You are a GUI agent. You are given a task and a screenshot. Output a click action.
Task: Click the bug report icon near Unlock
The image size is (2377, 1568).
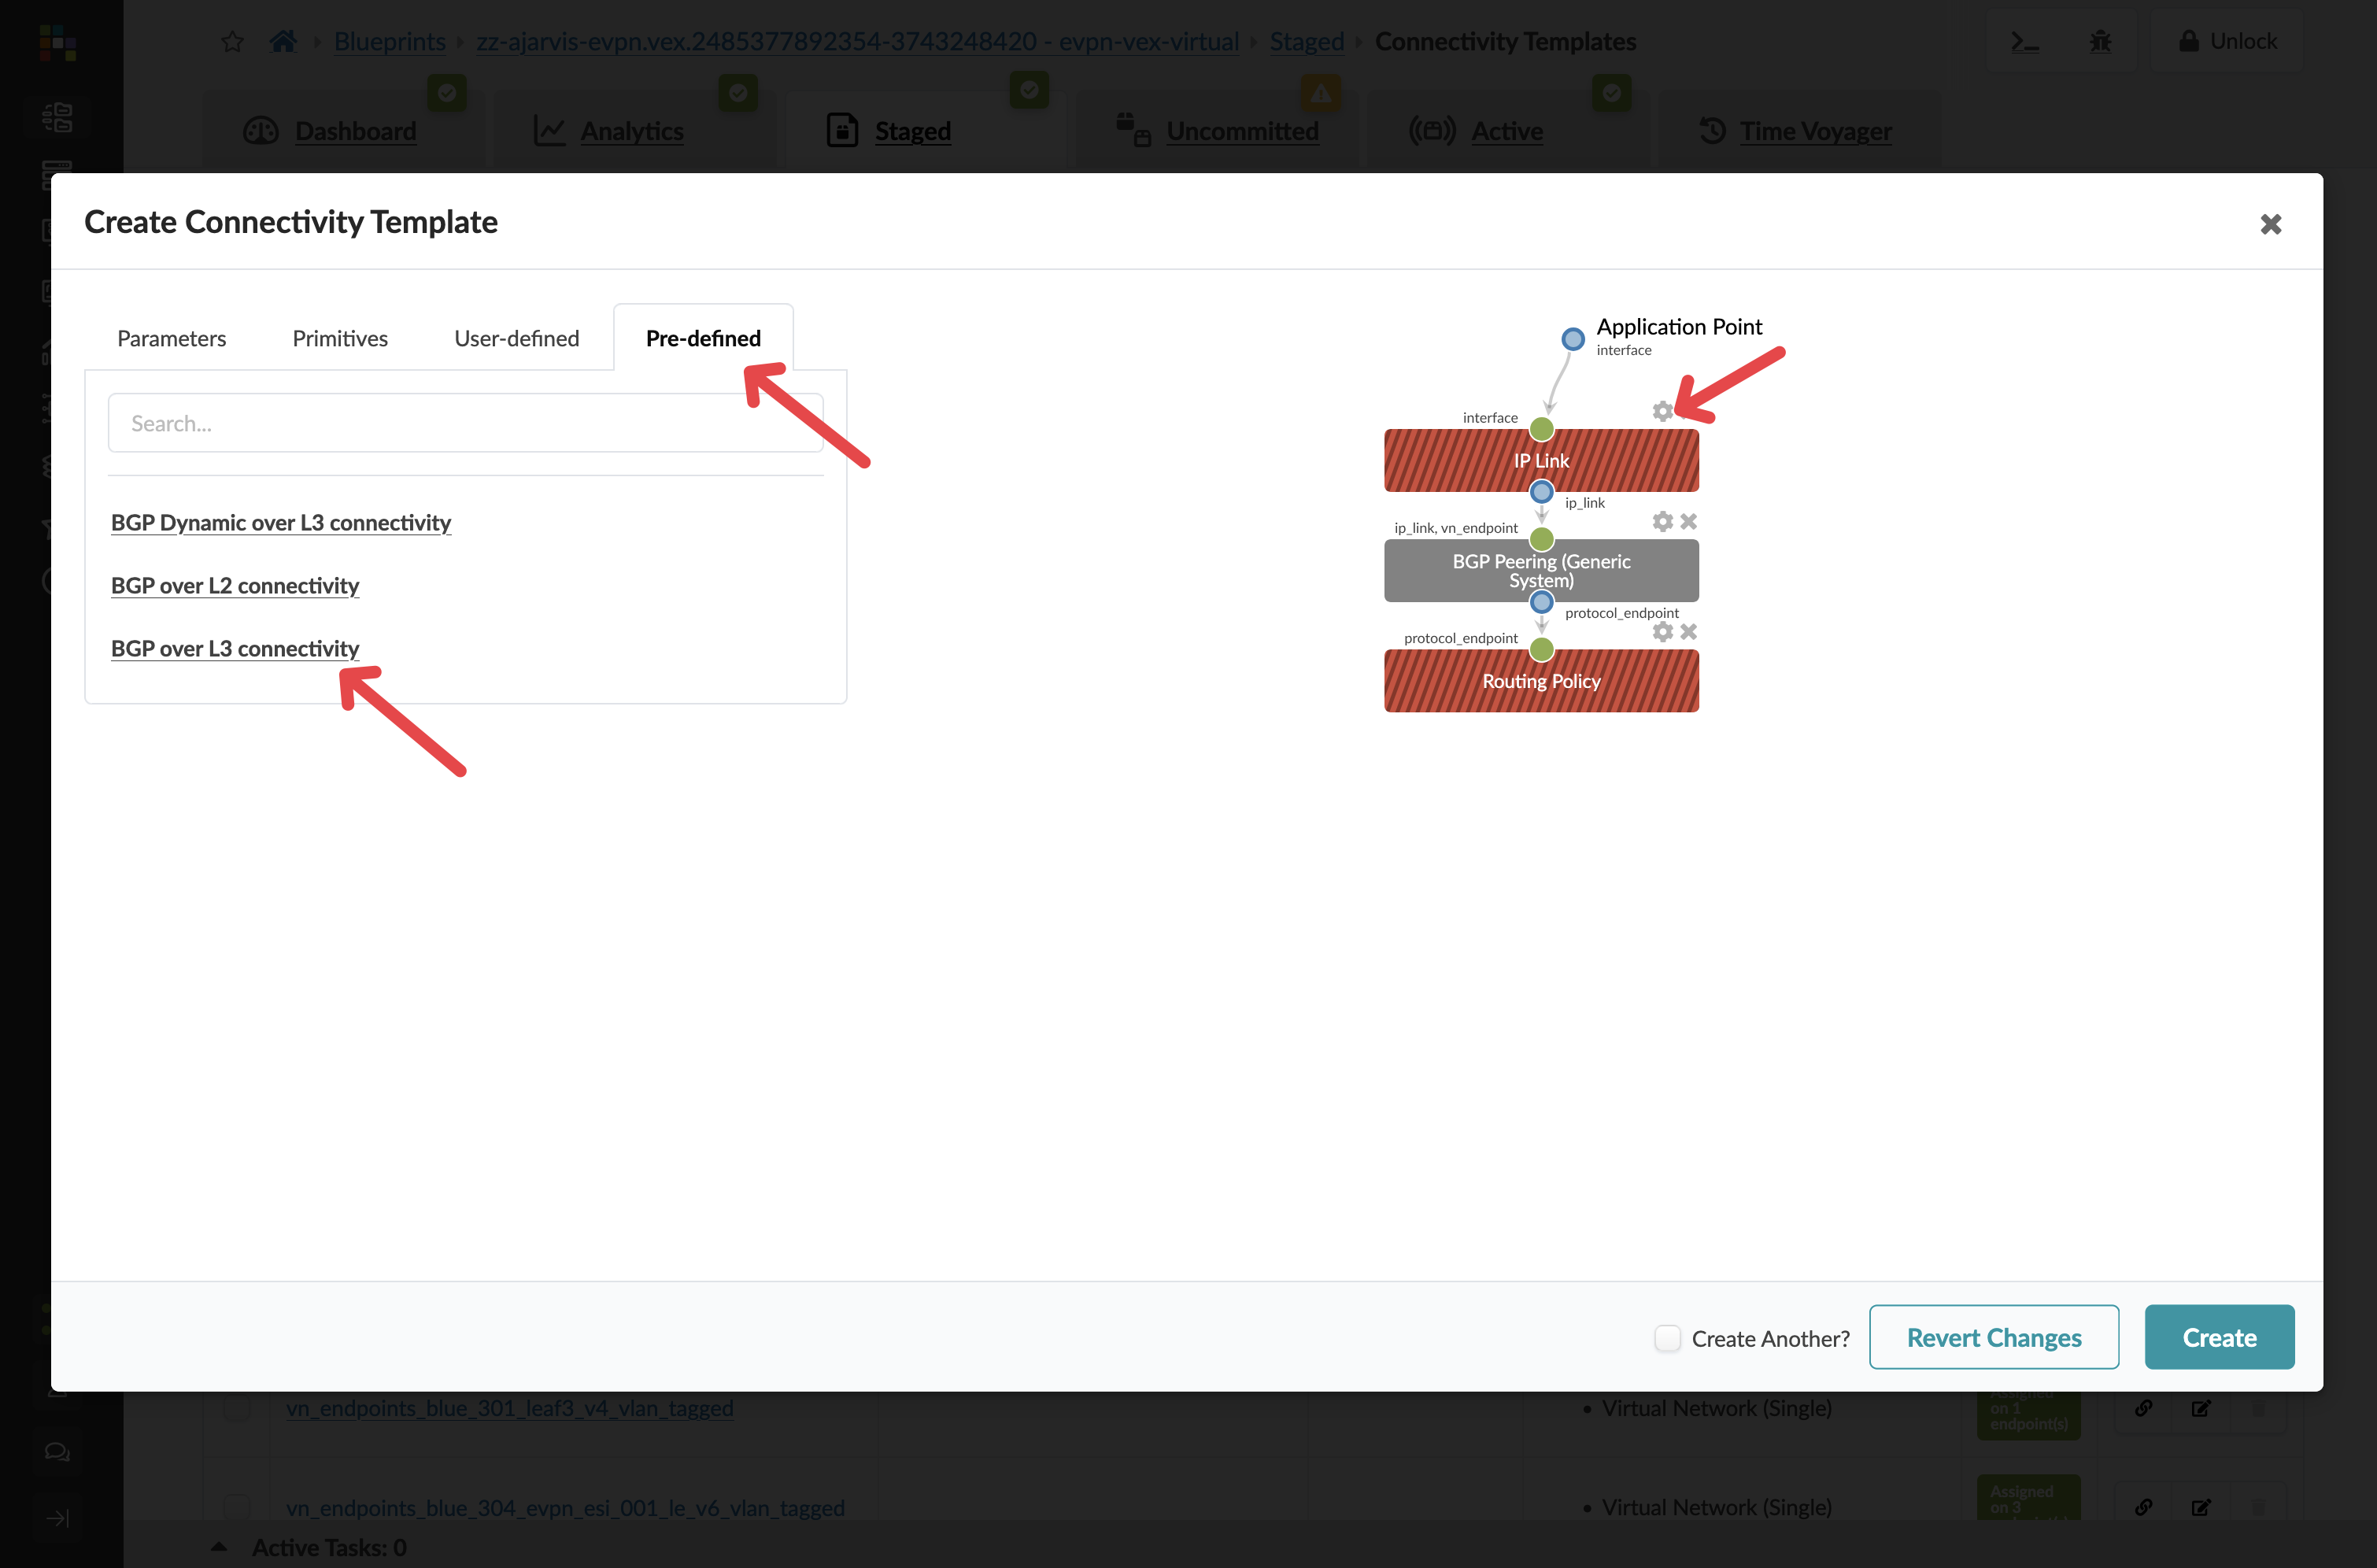pos(2101,41)
